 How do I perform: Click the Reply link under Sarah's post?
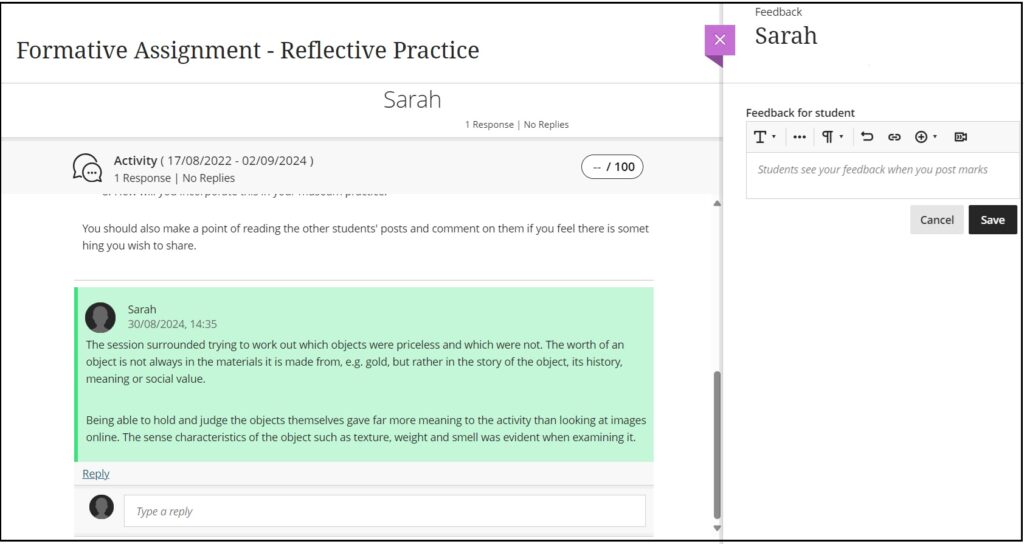[95, 473]
